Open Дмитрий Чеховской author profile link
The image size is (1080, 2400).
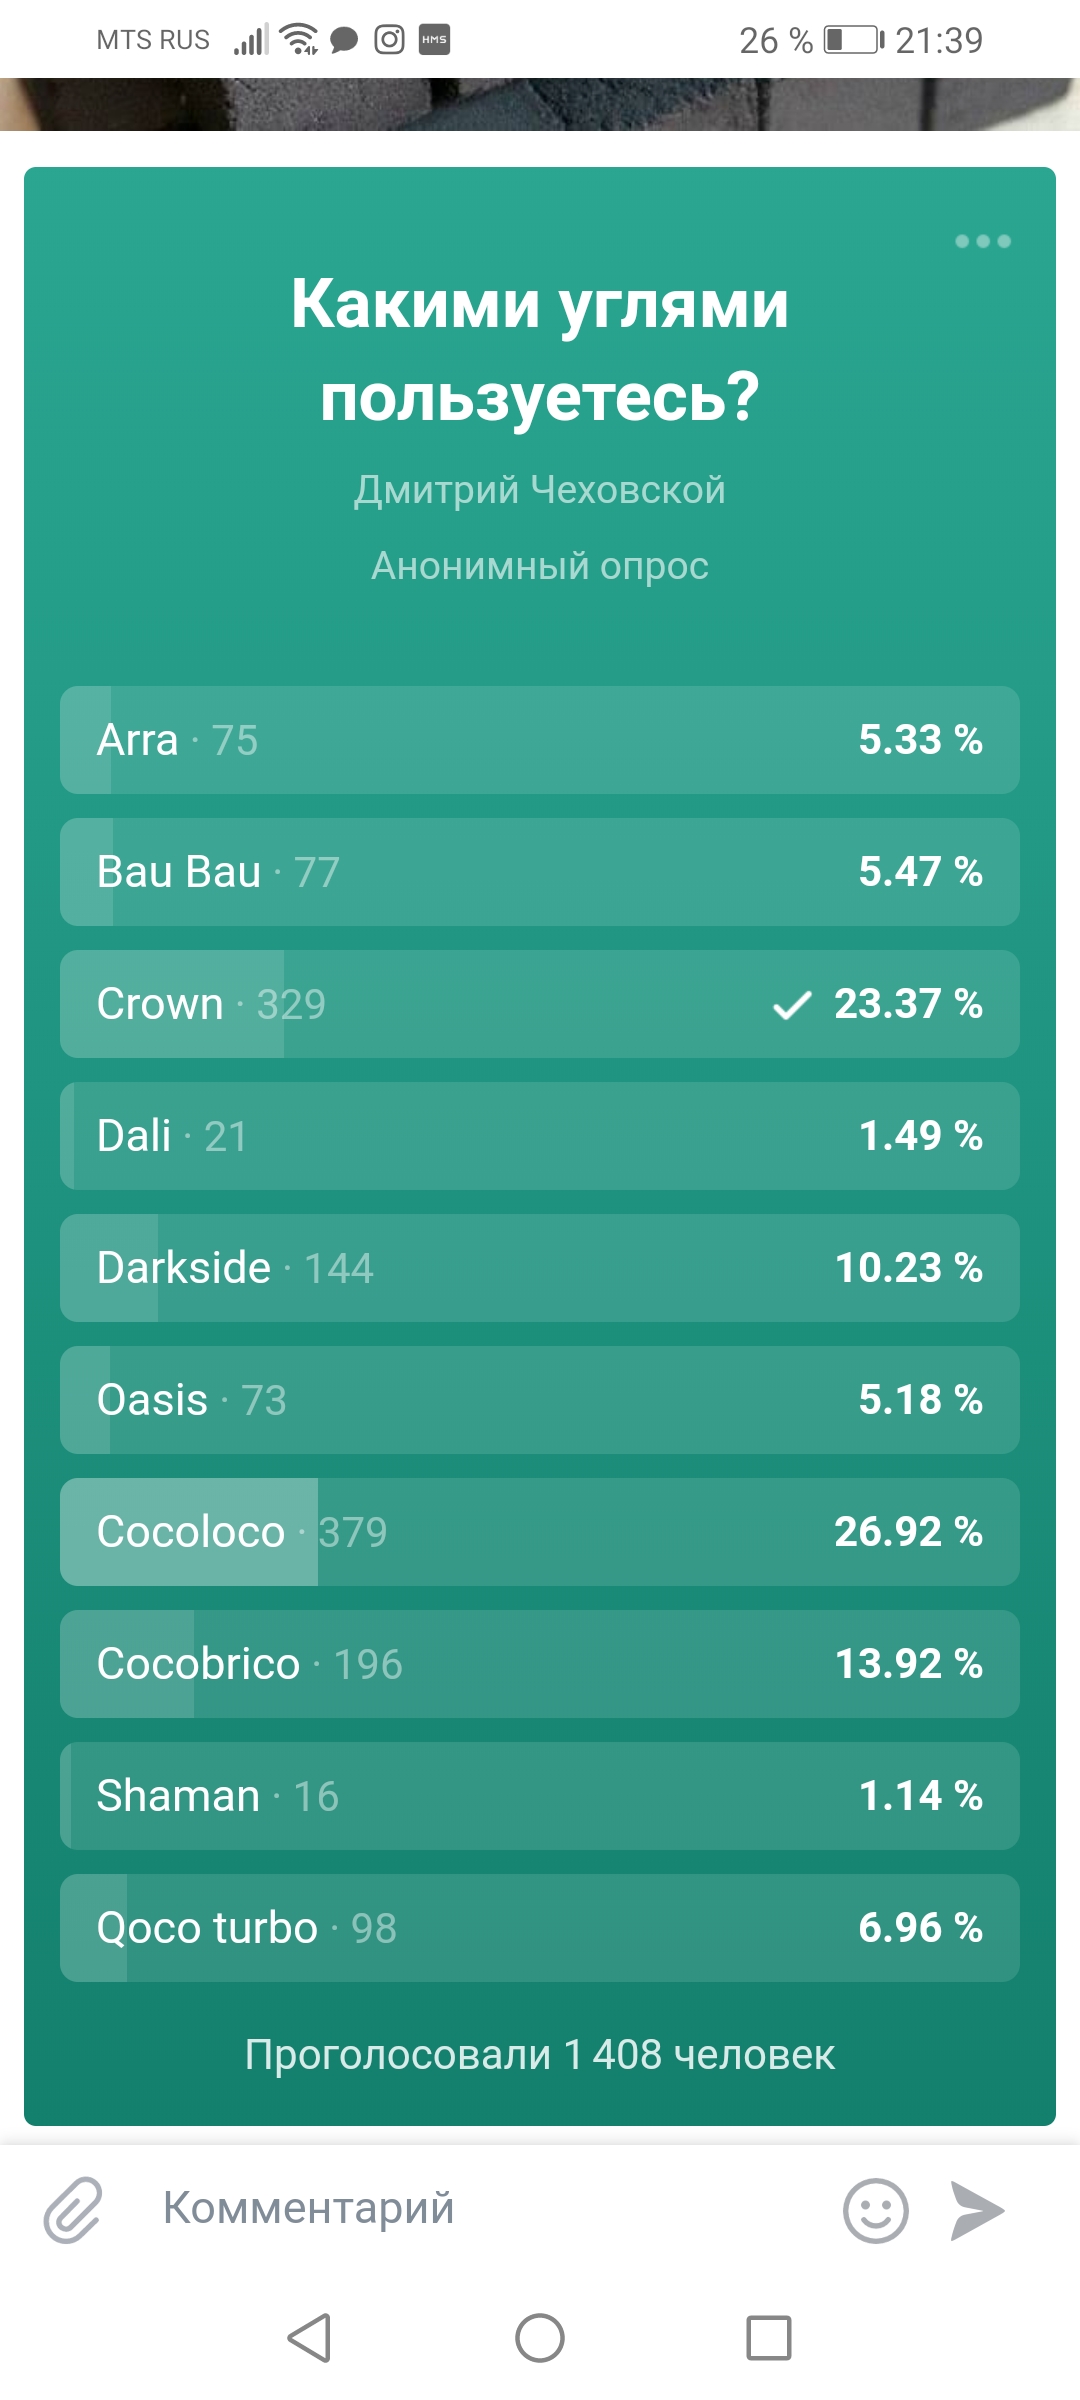[x=540, y=490]
